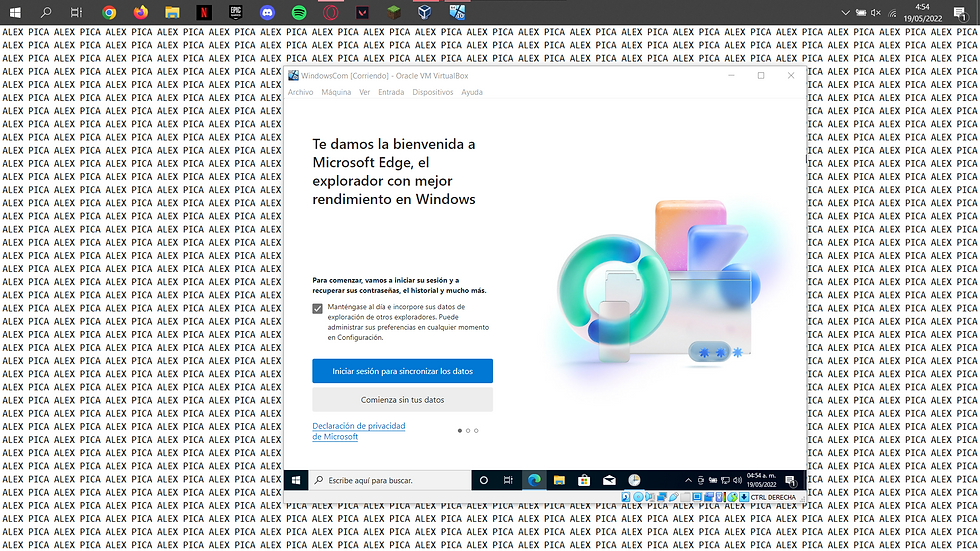Screen dimensions: 980x551
Task: Select second welcome page dot
Action: (x=468, y=430)
